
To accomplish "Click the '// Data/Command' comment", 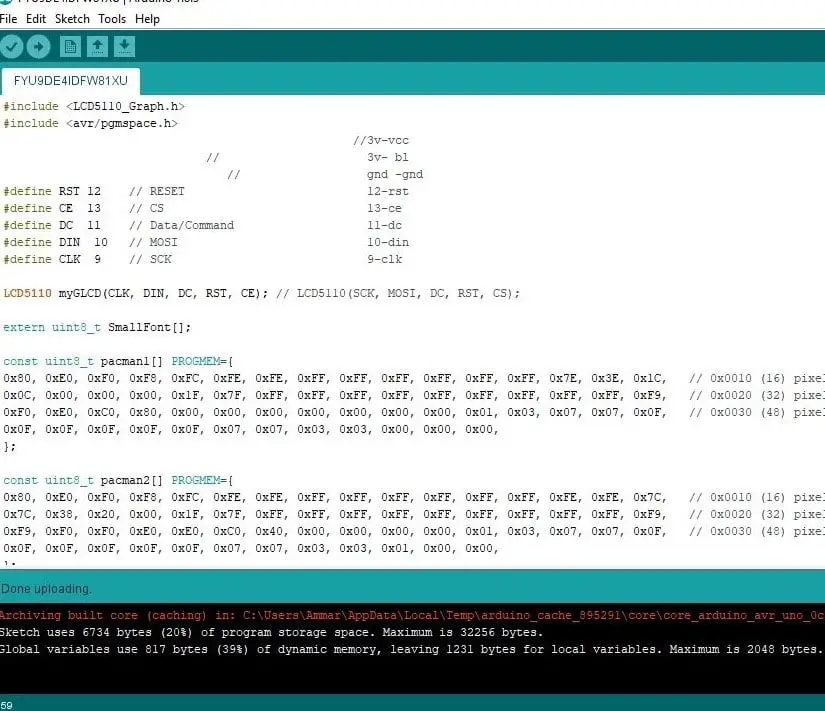I will [x=182, y=225].
